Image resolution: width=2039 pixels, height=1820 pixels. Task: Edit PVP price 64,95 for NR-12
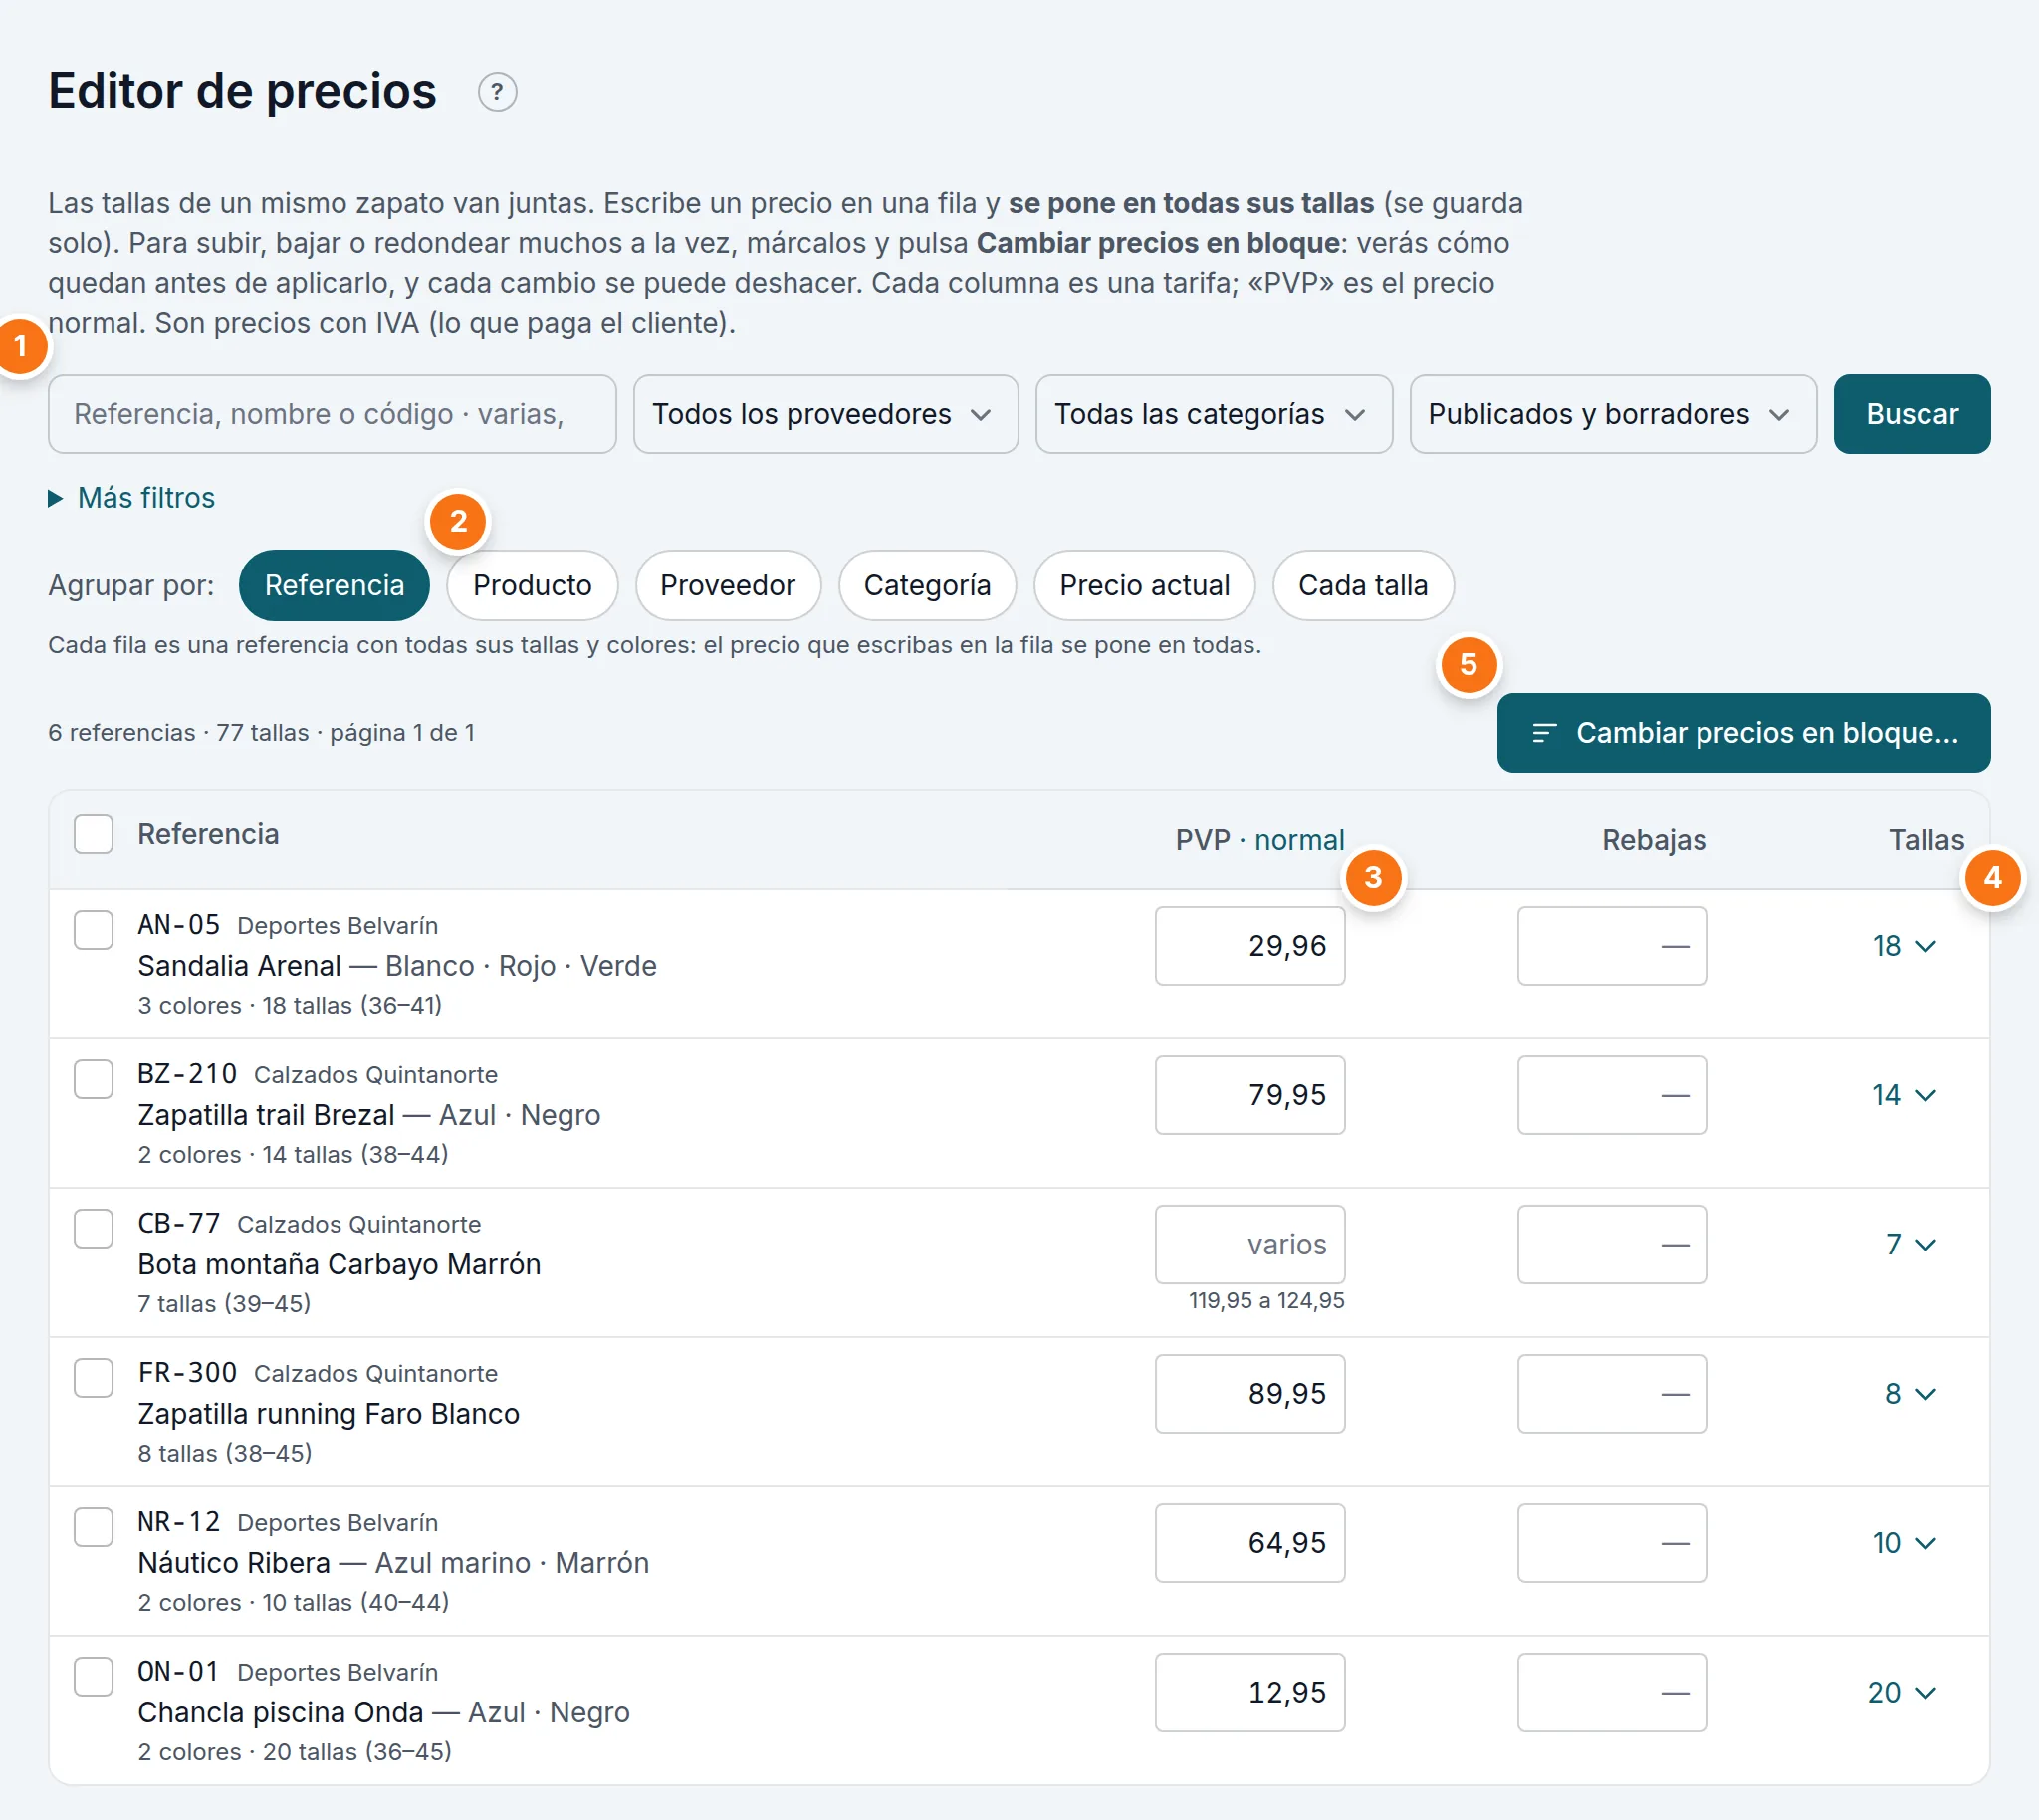click(x=1249, y=1543)
